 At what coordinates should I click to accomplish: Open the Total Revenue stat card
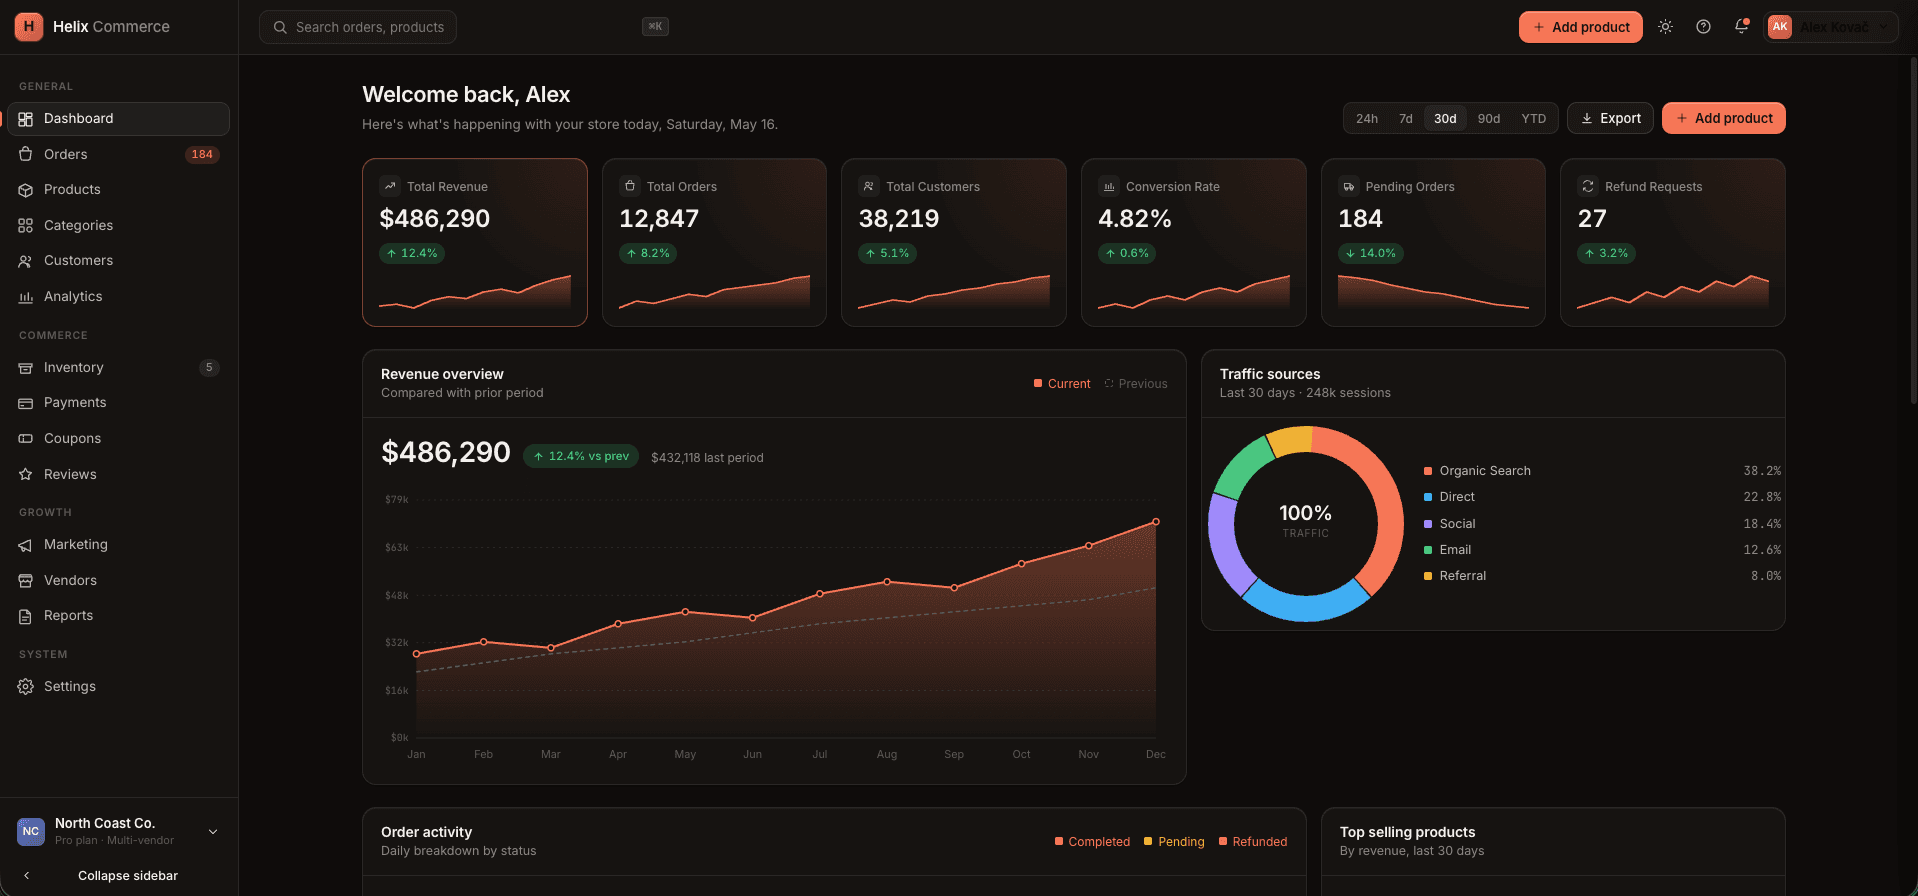(475, 242)
